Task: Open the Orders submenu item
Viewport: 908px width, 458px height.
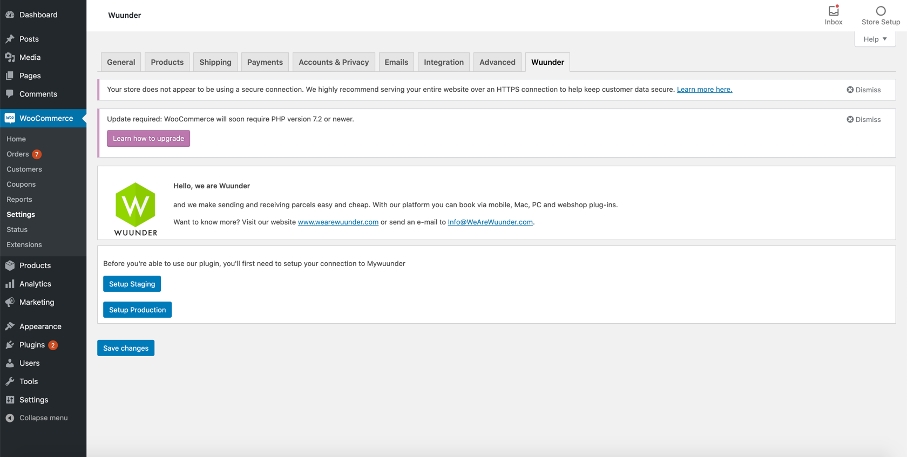Action: [x=18, y=154]
